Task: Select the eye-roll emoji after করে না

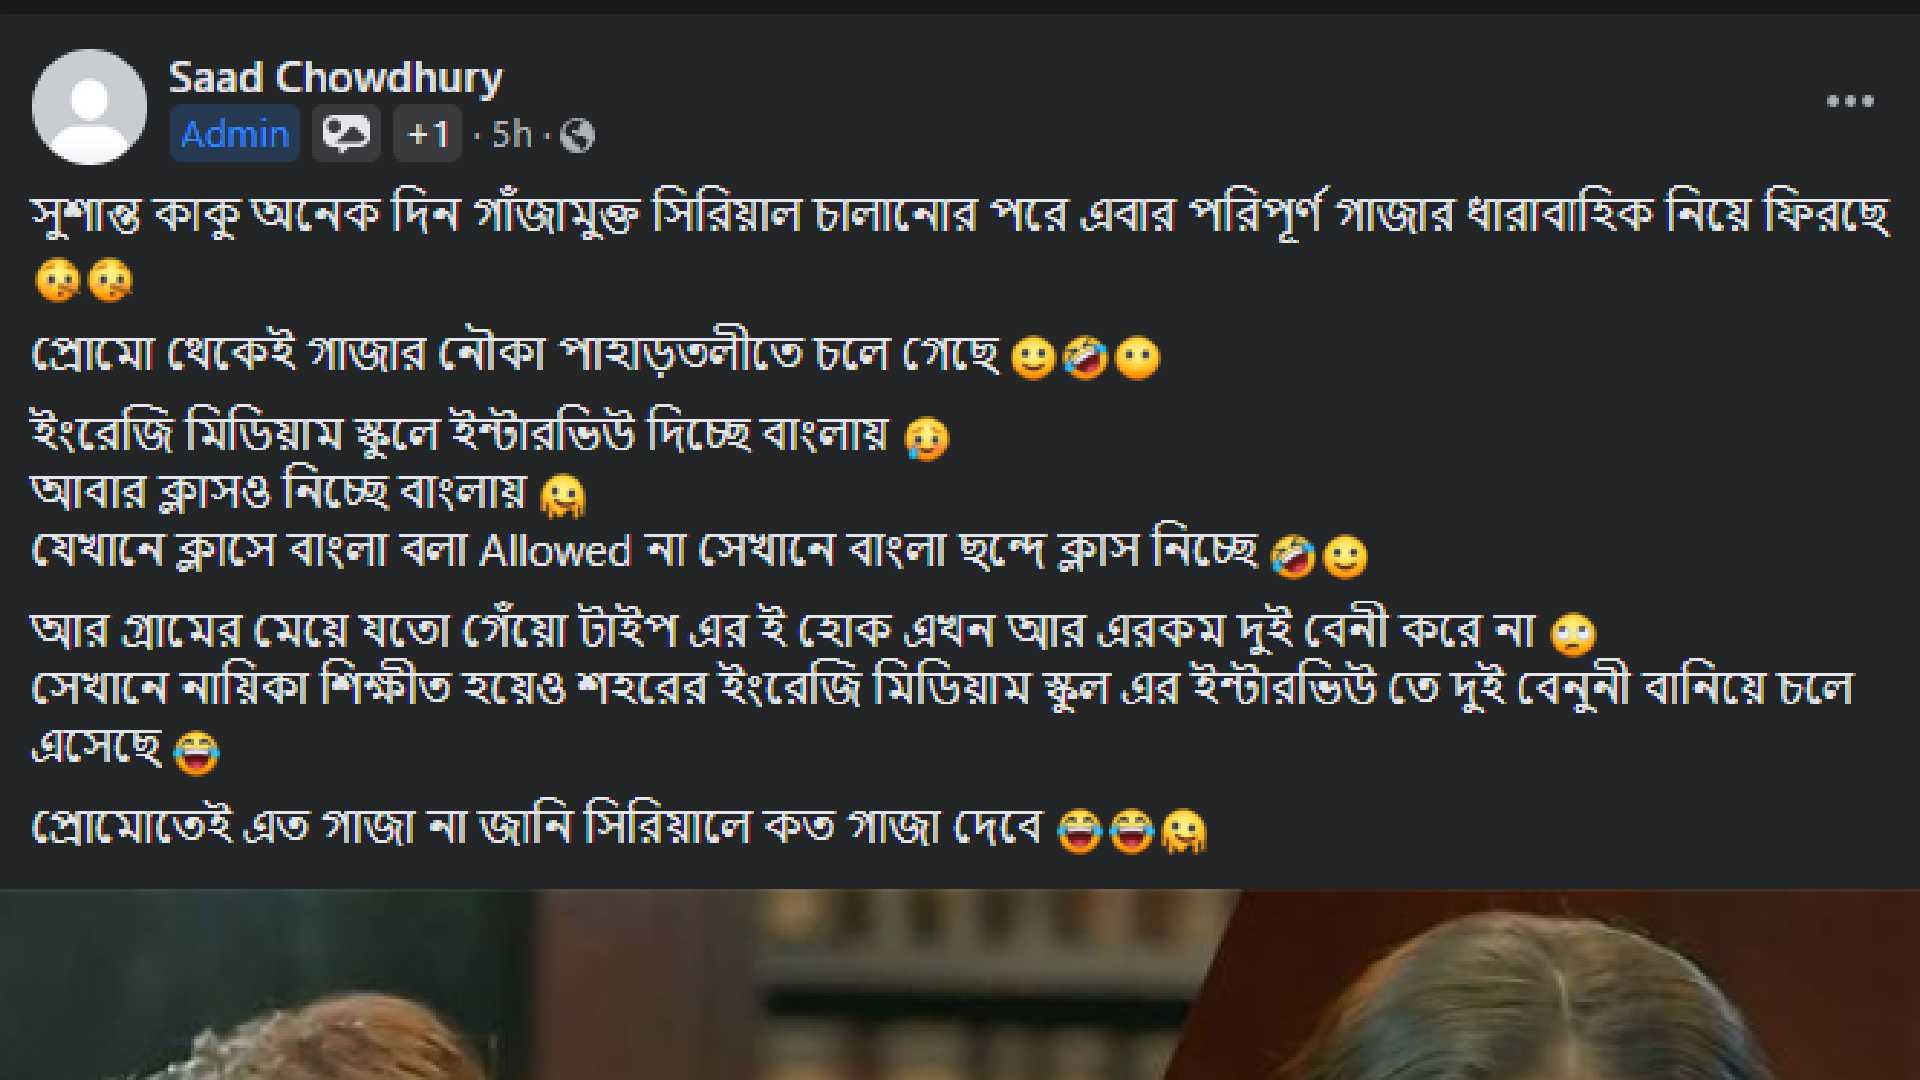Action: click(x=1573, y=634)
